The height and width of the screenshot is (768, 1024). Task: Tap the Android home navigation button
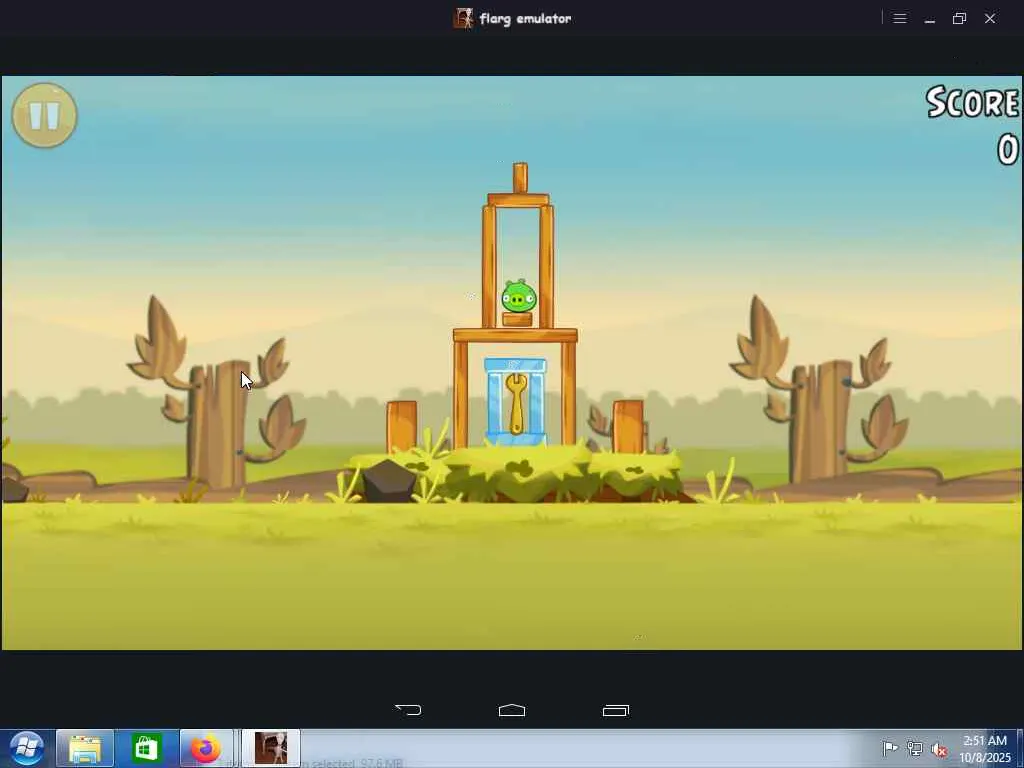[x=512, y=710]
